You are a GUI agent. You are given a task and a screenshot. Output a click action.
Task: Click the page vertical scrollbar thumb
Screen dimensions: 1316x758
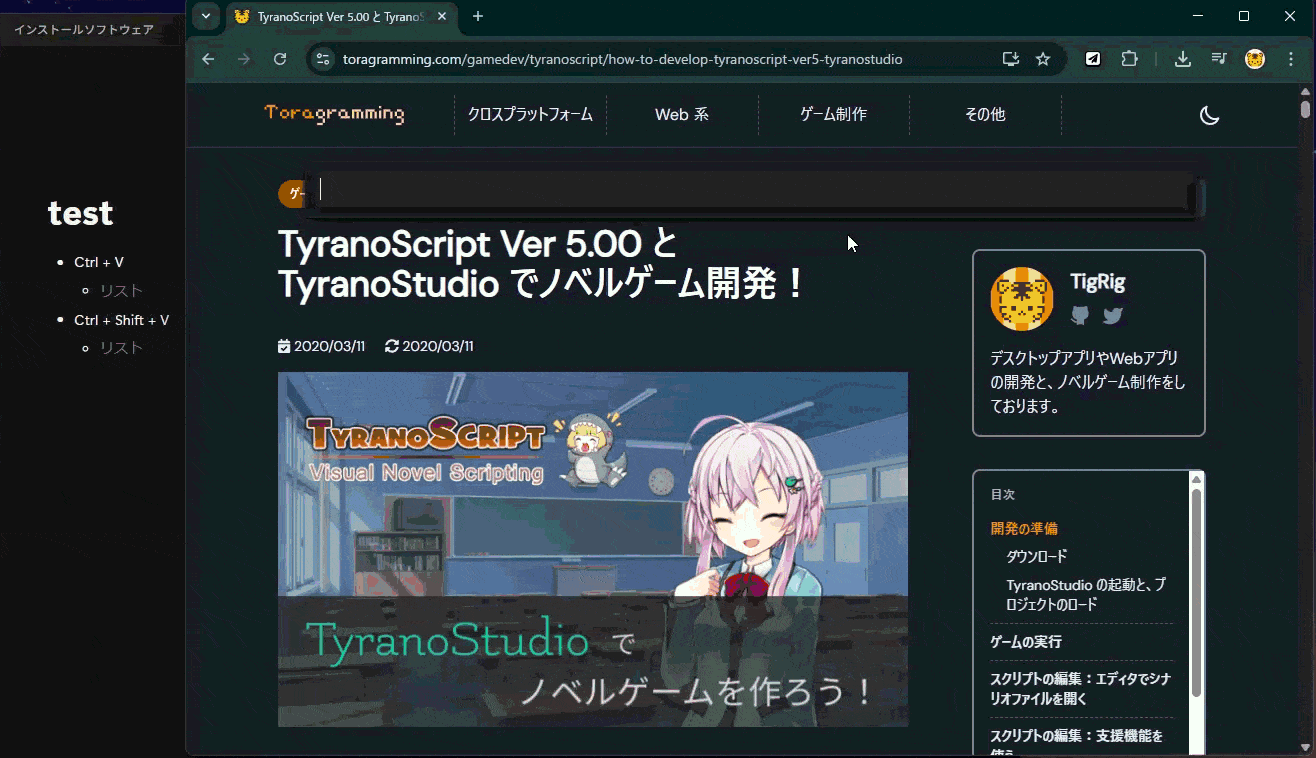pyautogui.click(x=1305, y=108)
